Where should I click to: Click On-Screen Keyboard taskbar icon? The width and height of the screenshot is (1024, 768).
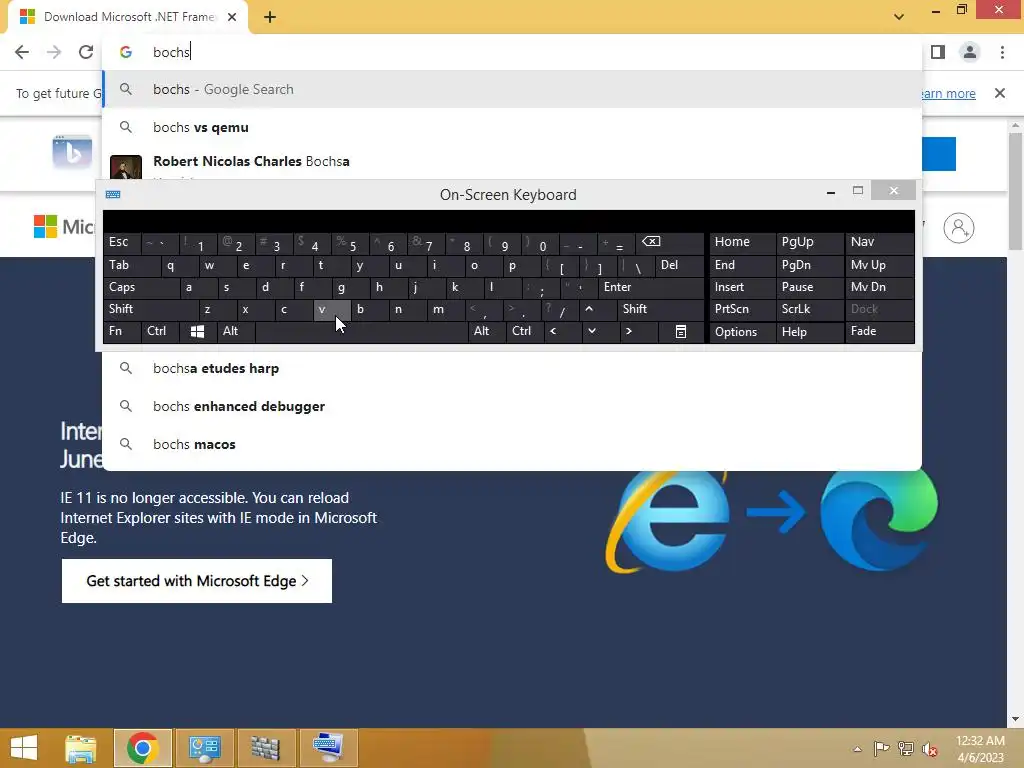(328, 748)
